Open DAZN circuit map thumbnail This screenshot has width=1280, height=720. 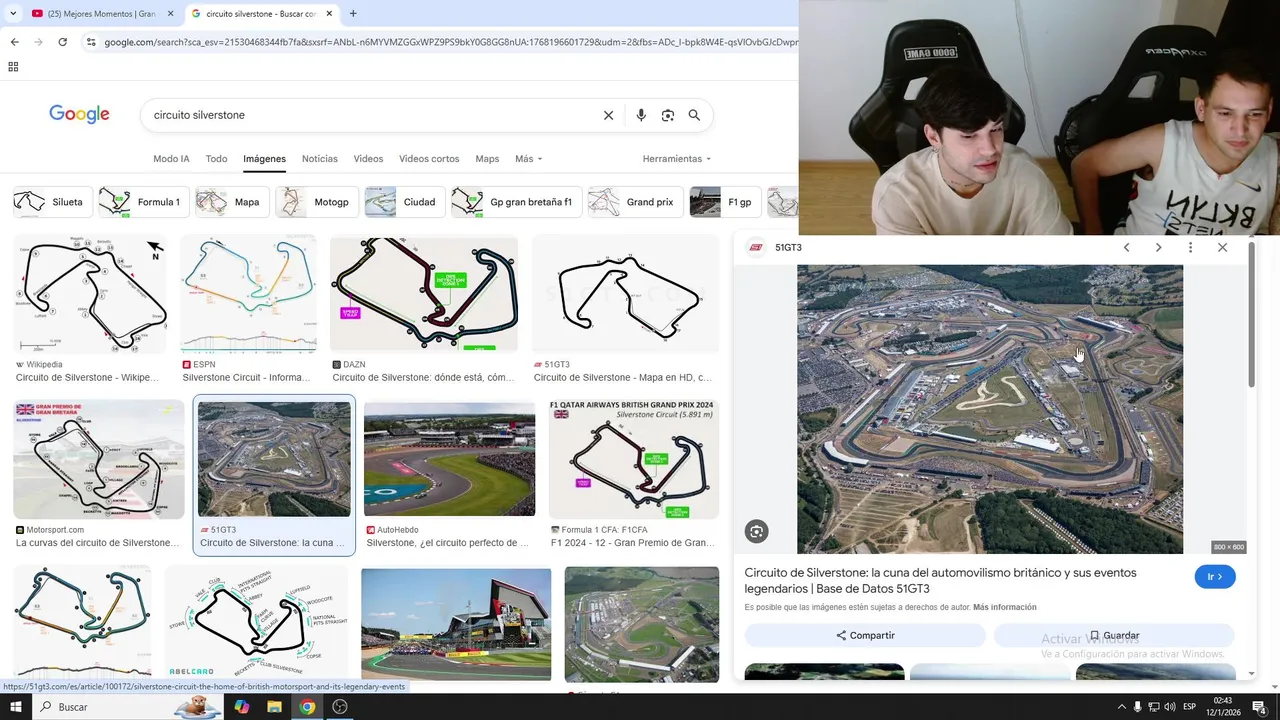pos(424,295)
